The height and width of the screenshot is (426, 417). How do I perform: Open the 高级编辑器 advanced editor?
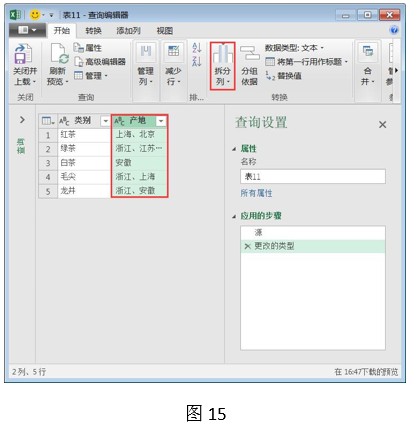point(100,62)
